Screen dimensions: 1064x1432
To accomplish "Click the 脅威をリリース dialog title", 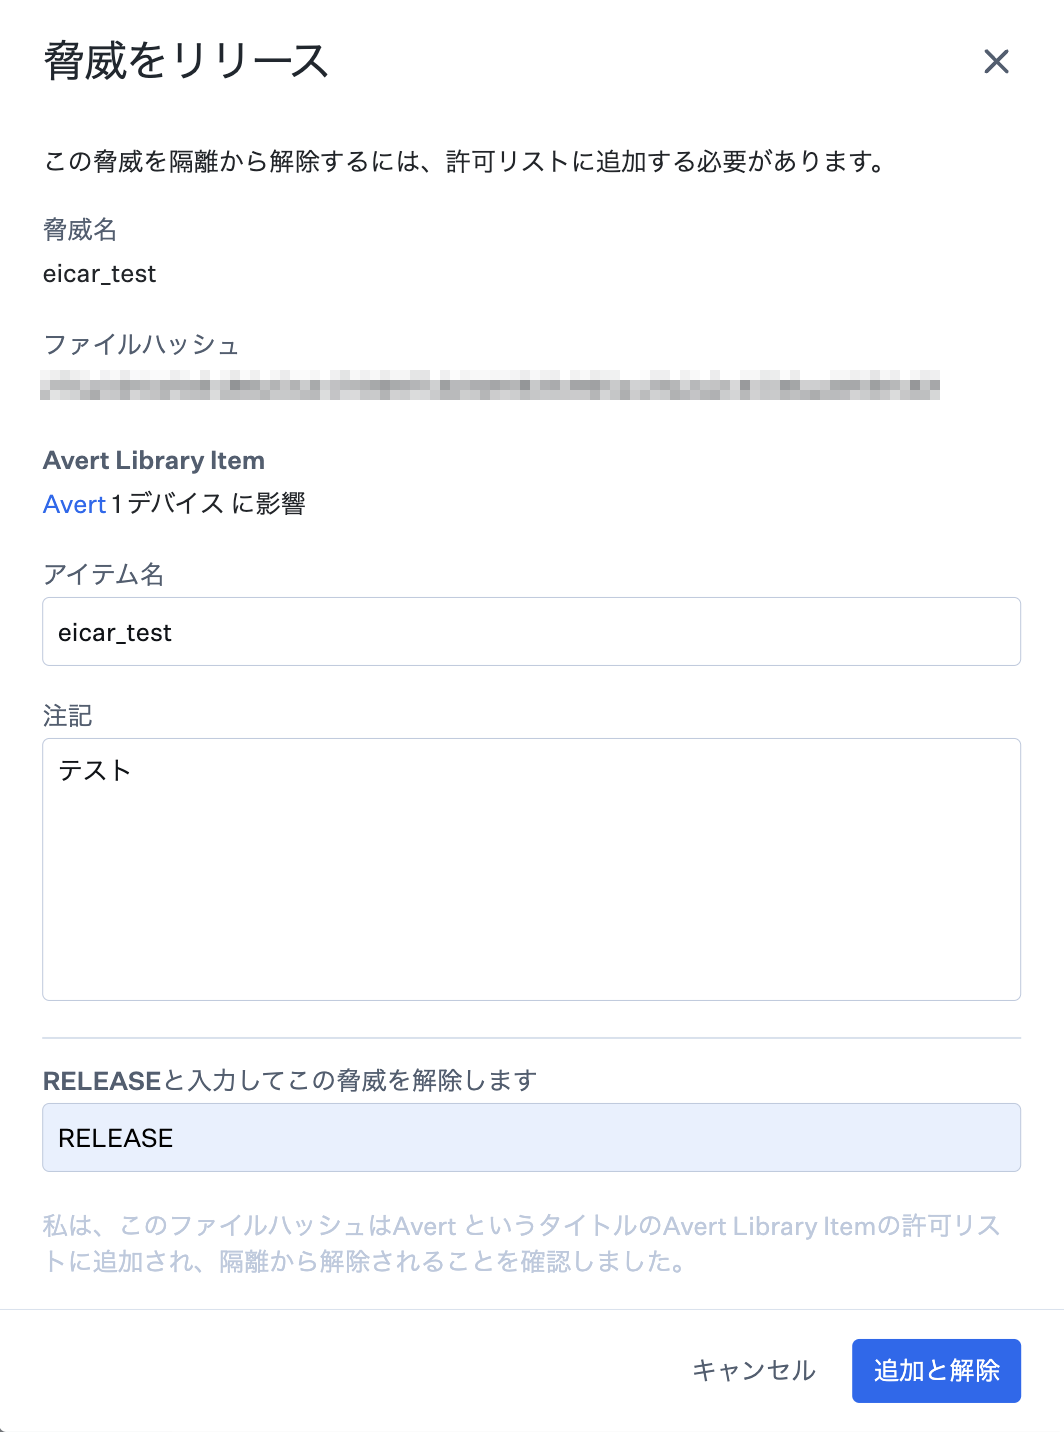I will [x=186, y=61].
